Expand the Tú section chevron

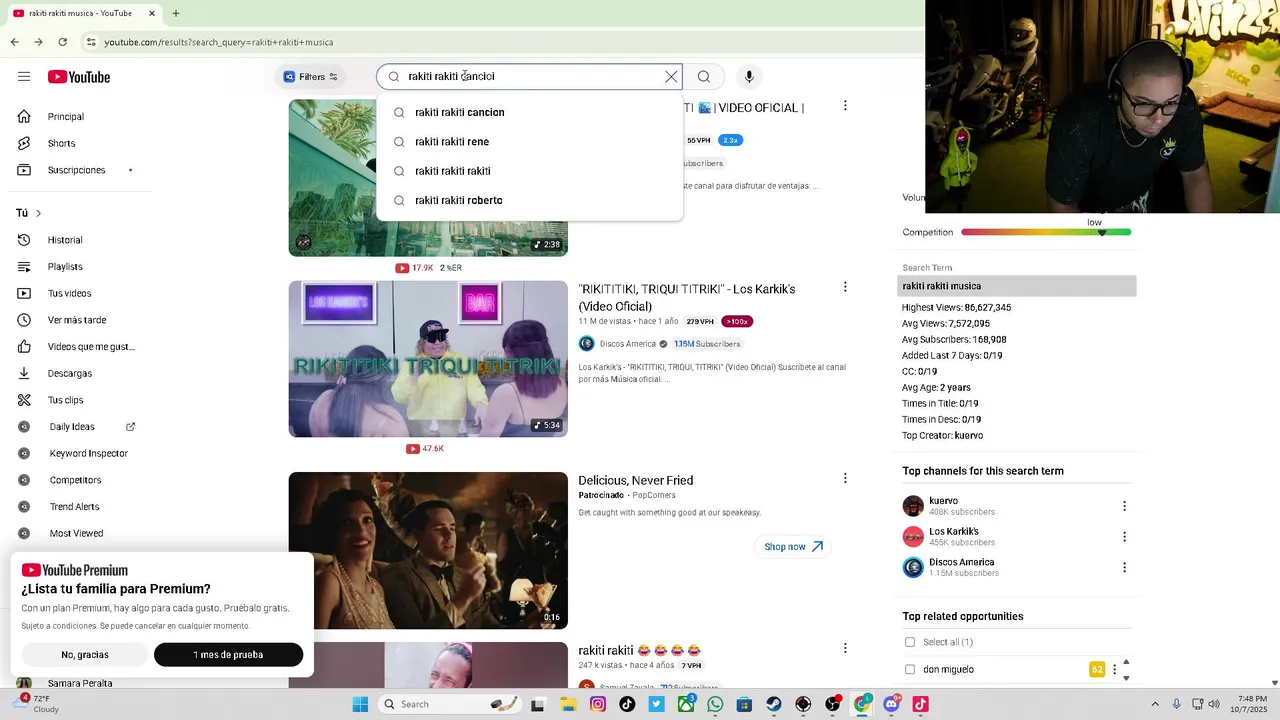(38, 213)
